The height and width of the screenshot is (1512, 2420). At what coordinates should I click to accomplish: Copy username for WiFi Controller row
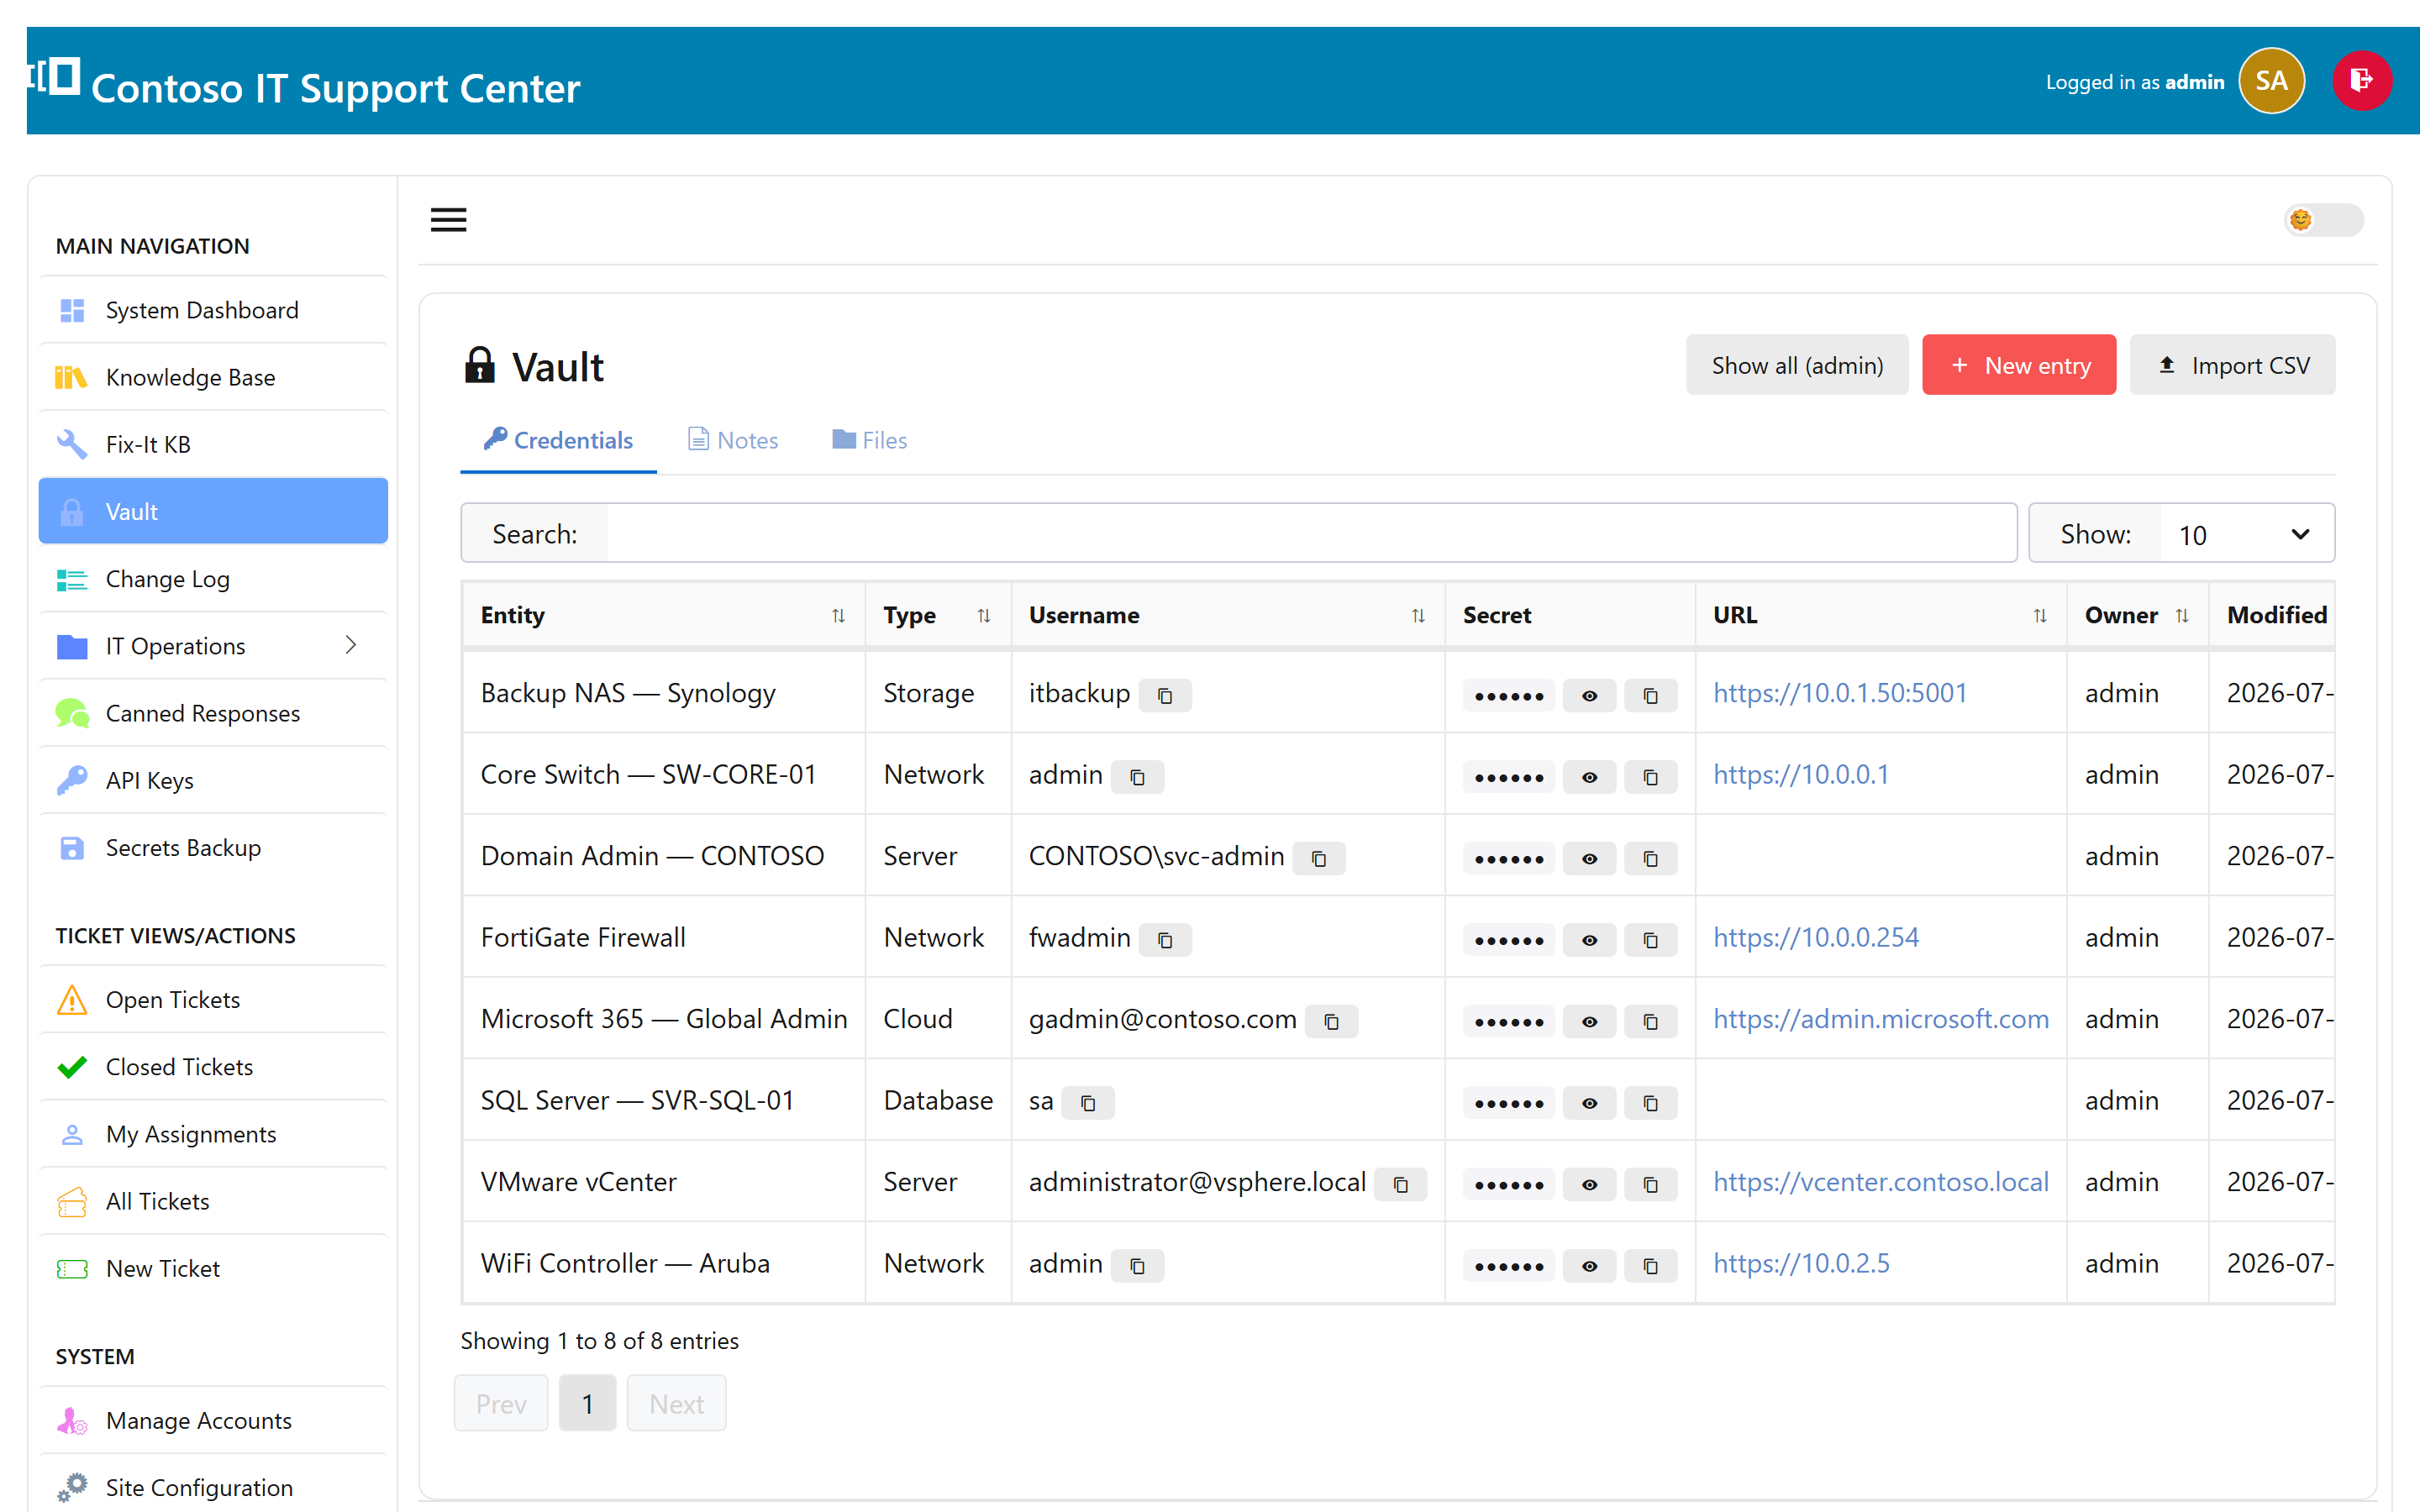(1137, 1266)
